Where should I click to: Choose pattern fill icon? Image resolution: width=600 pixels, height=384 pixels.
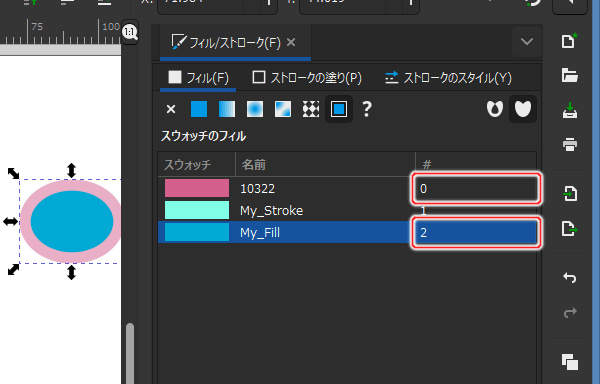click(x=311, y=109)
